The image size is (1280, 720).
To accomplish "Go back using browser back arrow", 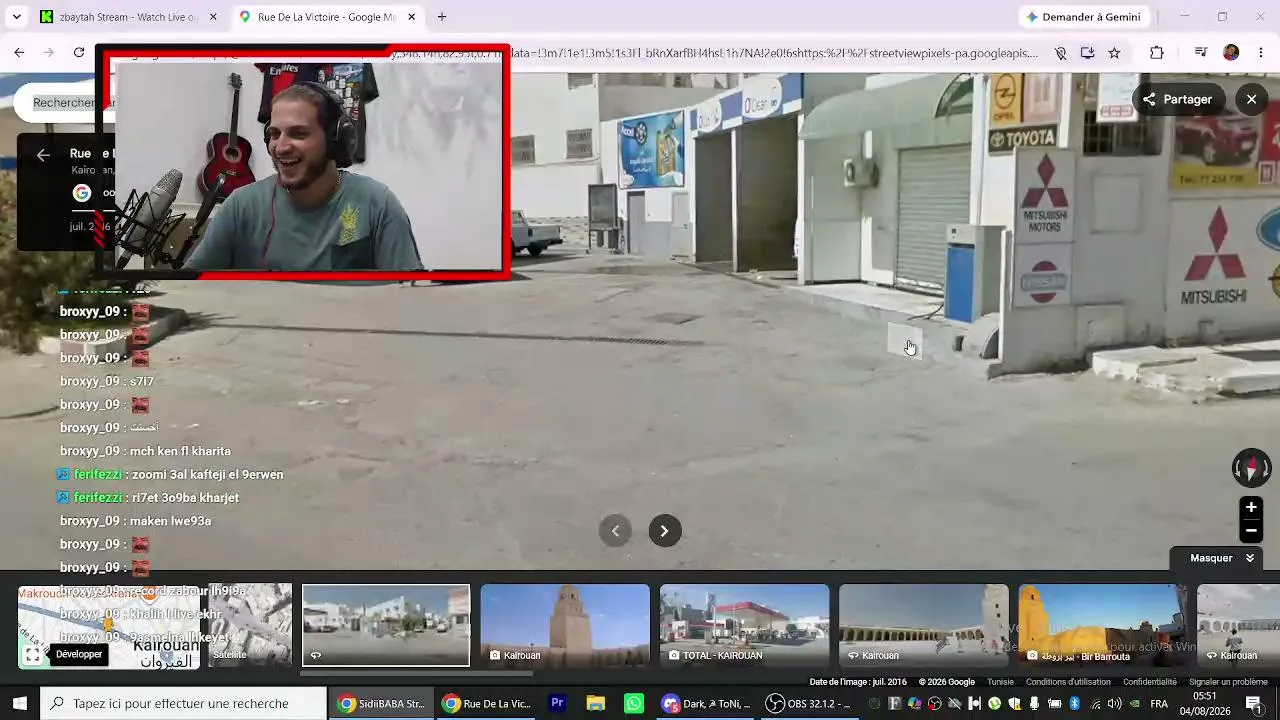I will pos(19,52).
